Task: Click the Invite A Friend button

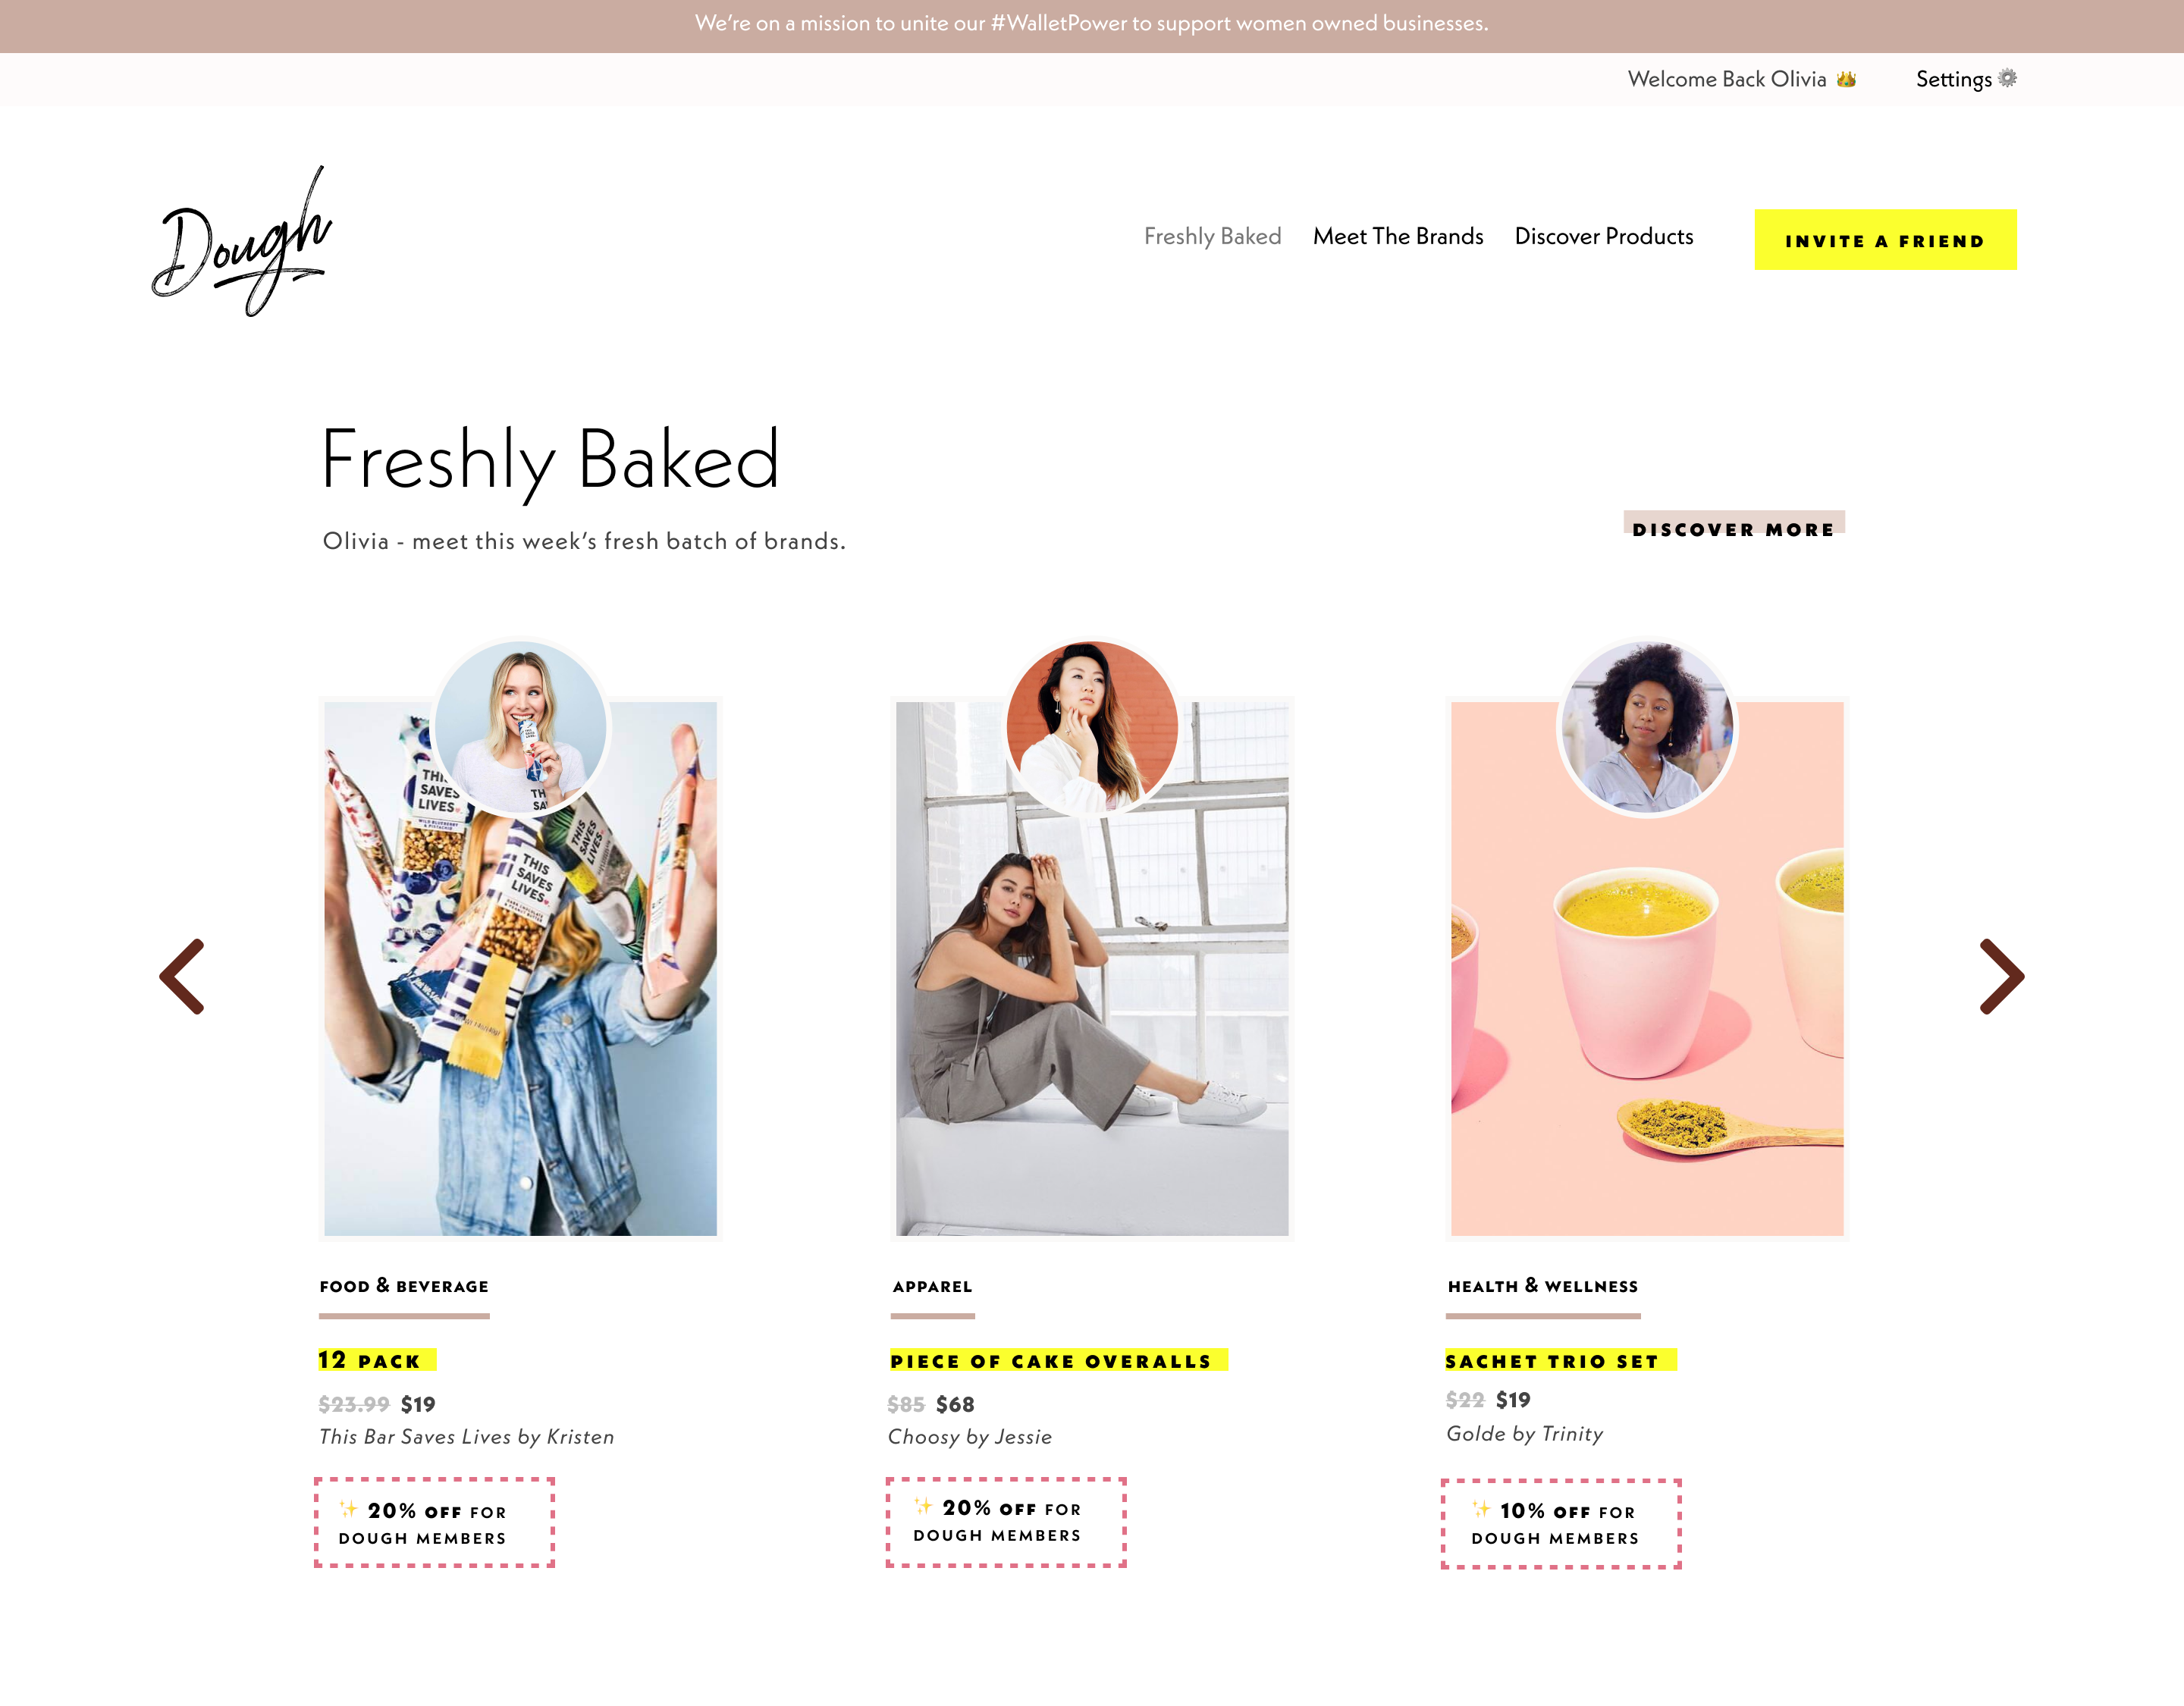Action: click(x=1885, y=240)
